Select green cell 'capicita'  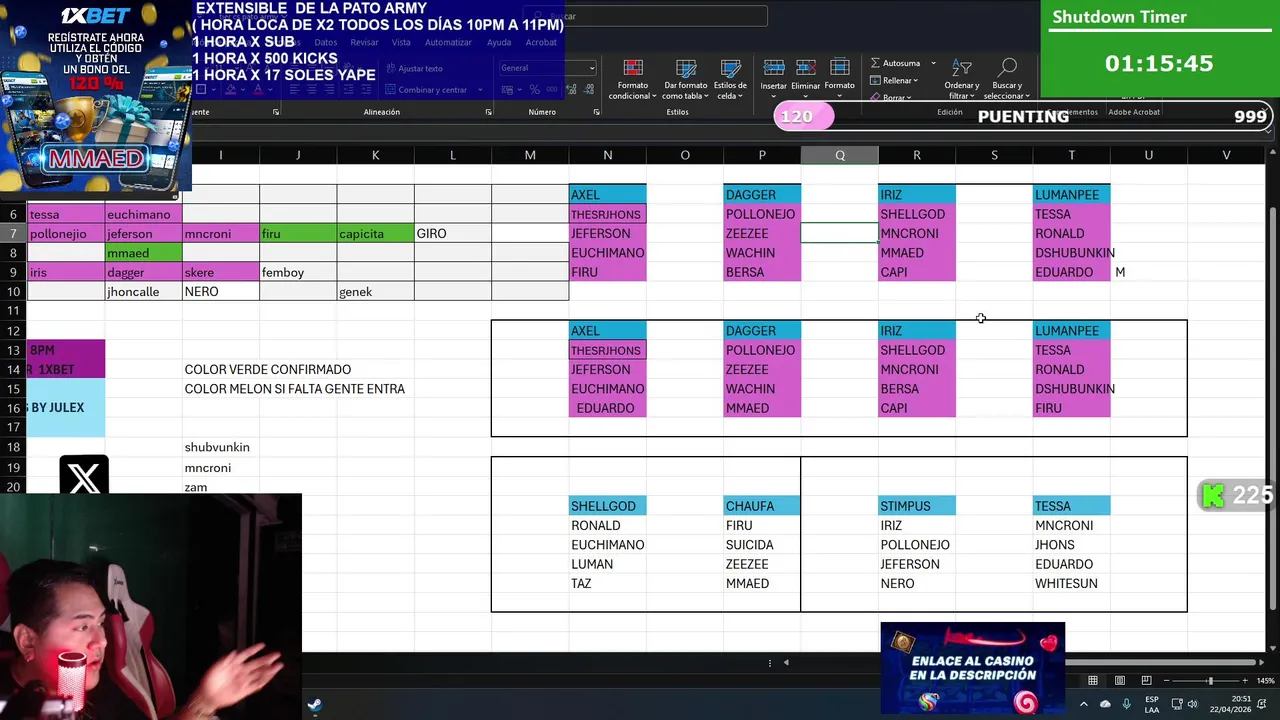pos(375,233)
